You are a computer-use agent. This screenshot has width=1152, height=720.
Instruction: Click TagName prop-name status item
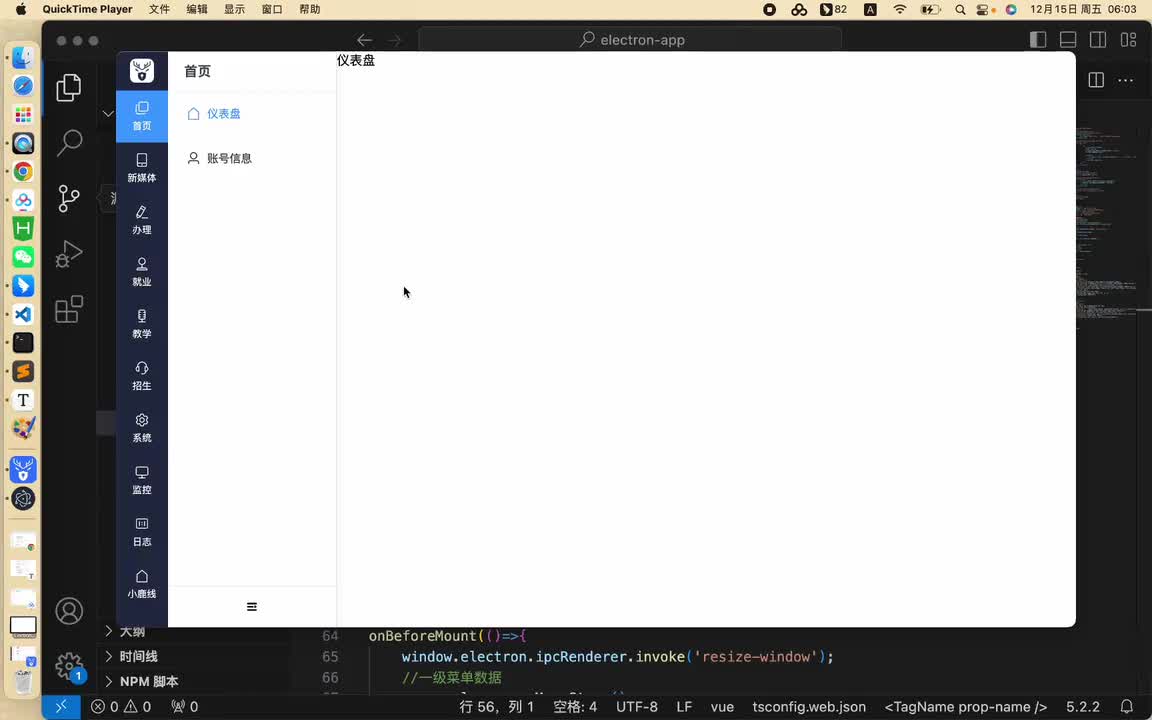(x=965, y=707)
